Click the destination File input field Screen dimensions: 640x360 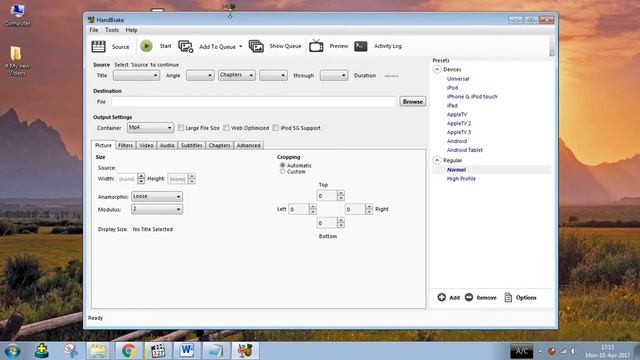coord(253,102)
